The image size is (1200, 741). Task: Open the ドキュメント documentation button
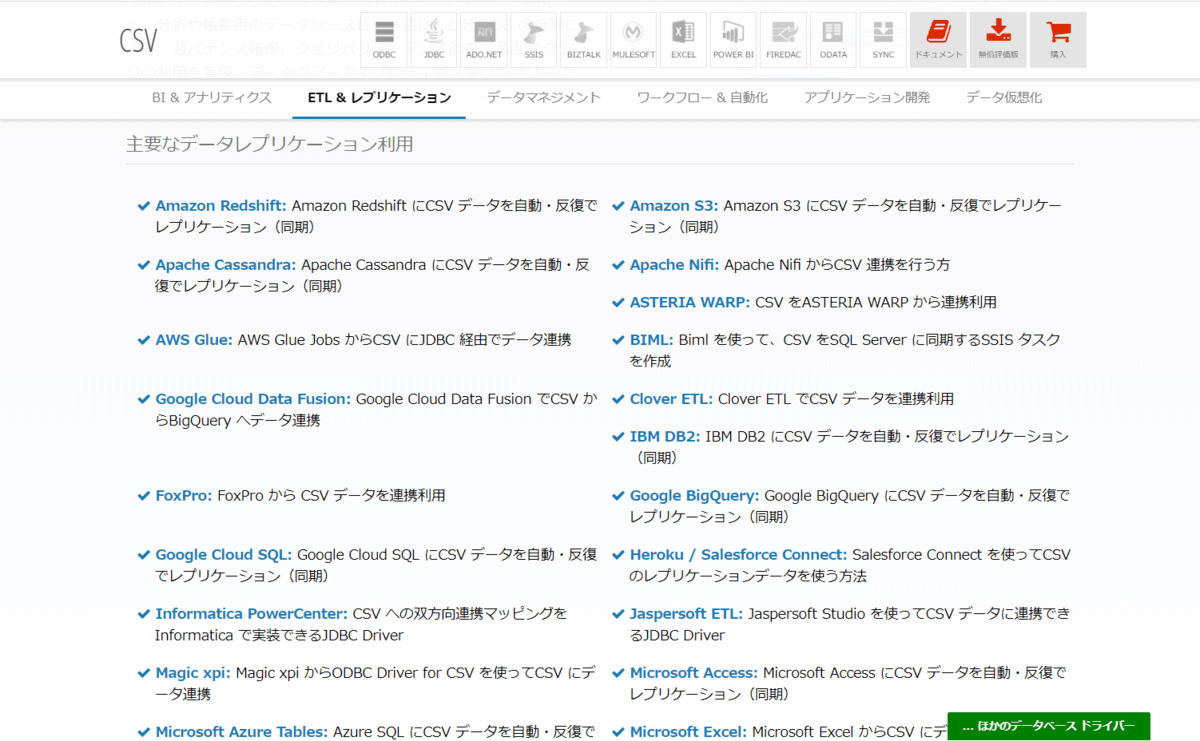(x=938, y=40)
